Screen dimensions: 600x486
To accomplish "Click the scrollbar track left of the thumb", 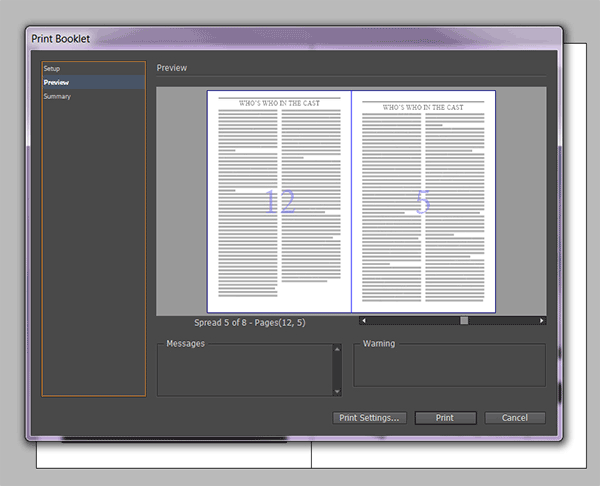I will pos(410,321).
